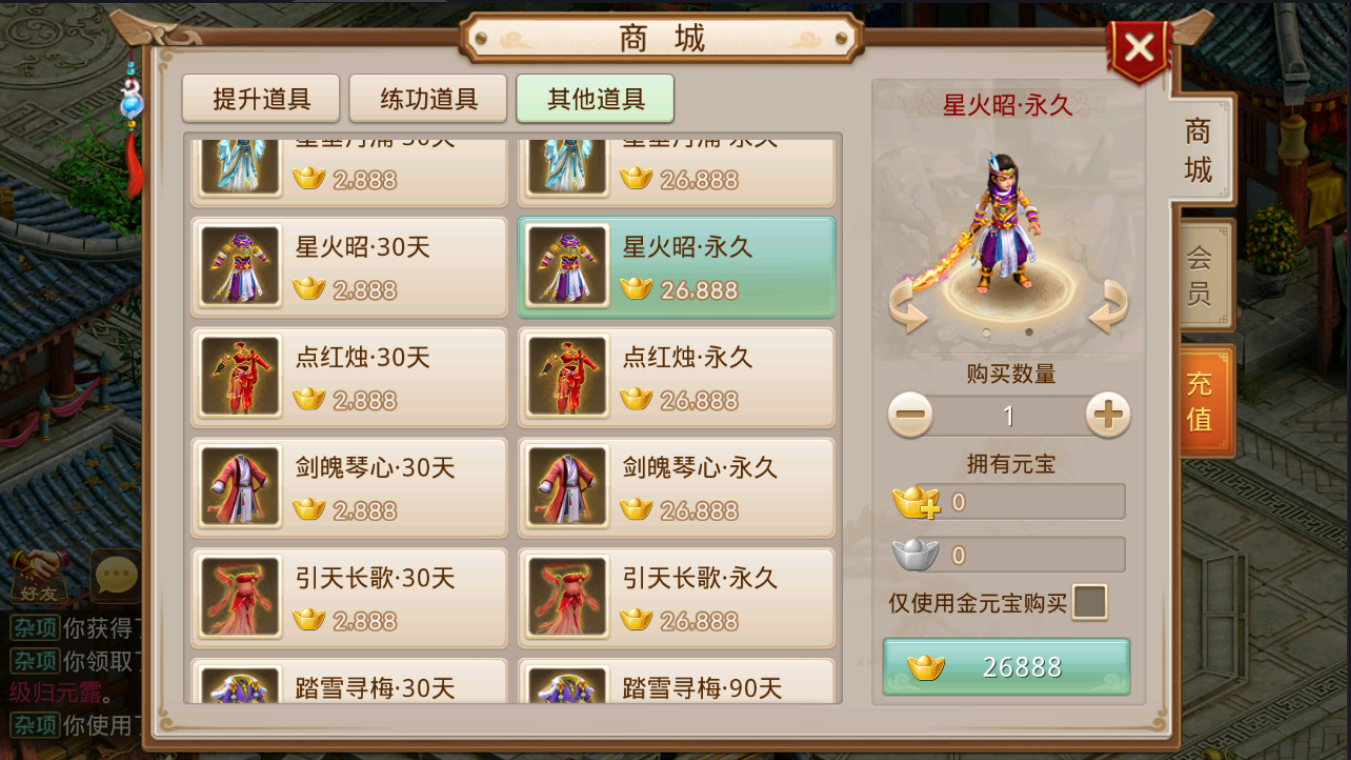The image size is (1351, 760).
Task: Switch to 练功道具 tab
Action: click(428, 99)
